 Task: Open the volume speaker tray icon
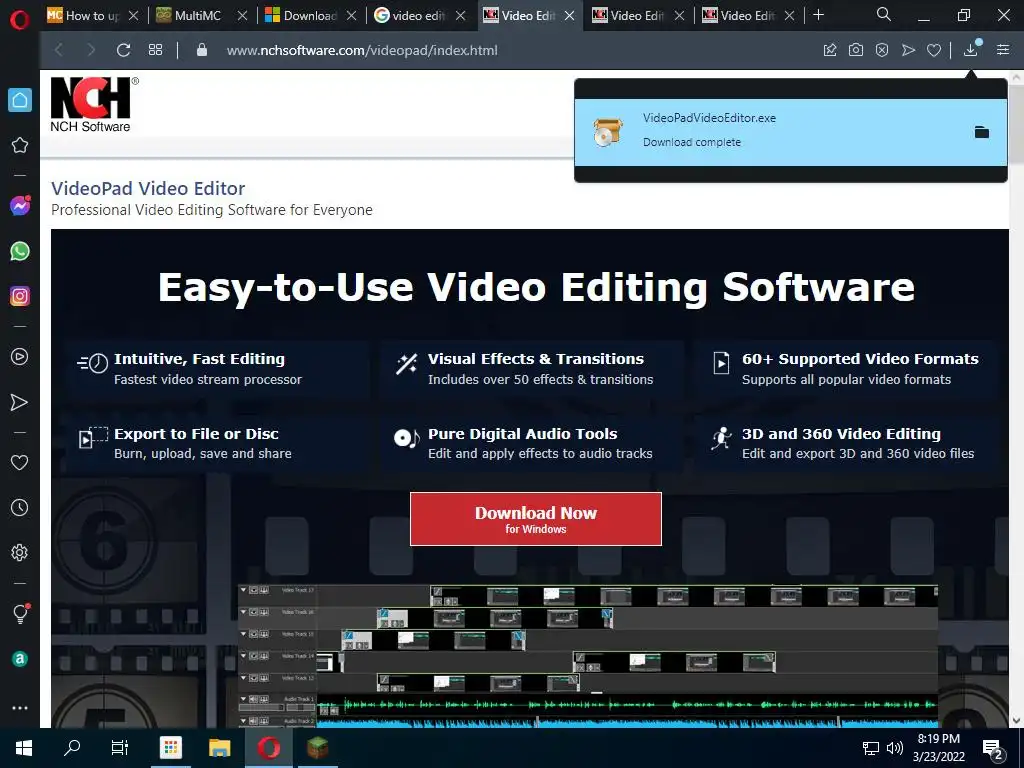[895, 748]
